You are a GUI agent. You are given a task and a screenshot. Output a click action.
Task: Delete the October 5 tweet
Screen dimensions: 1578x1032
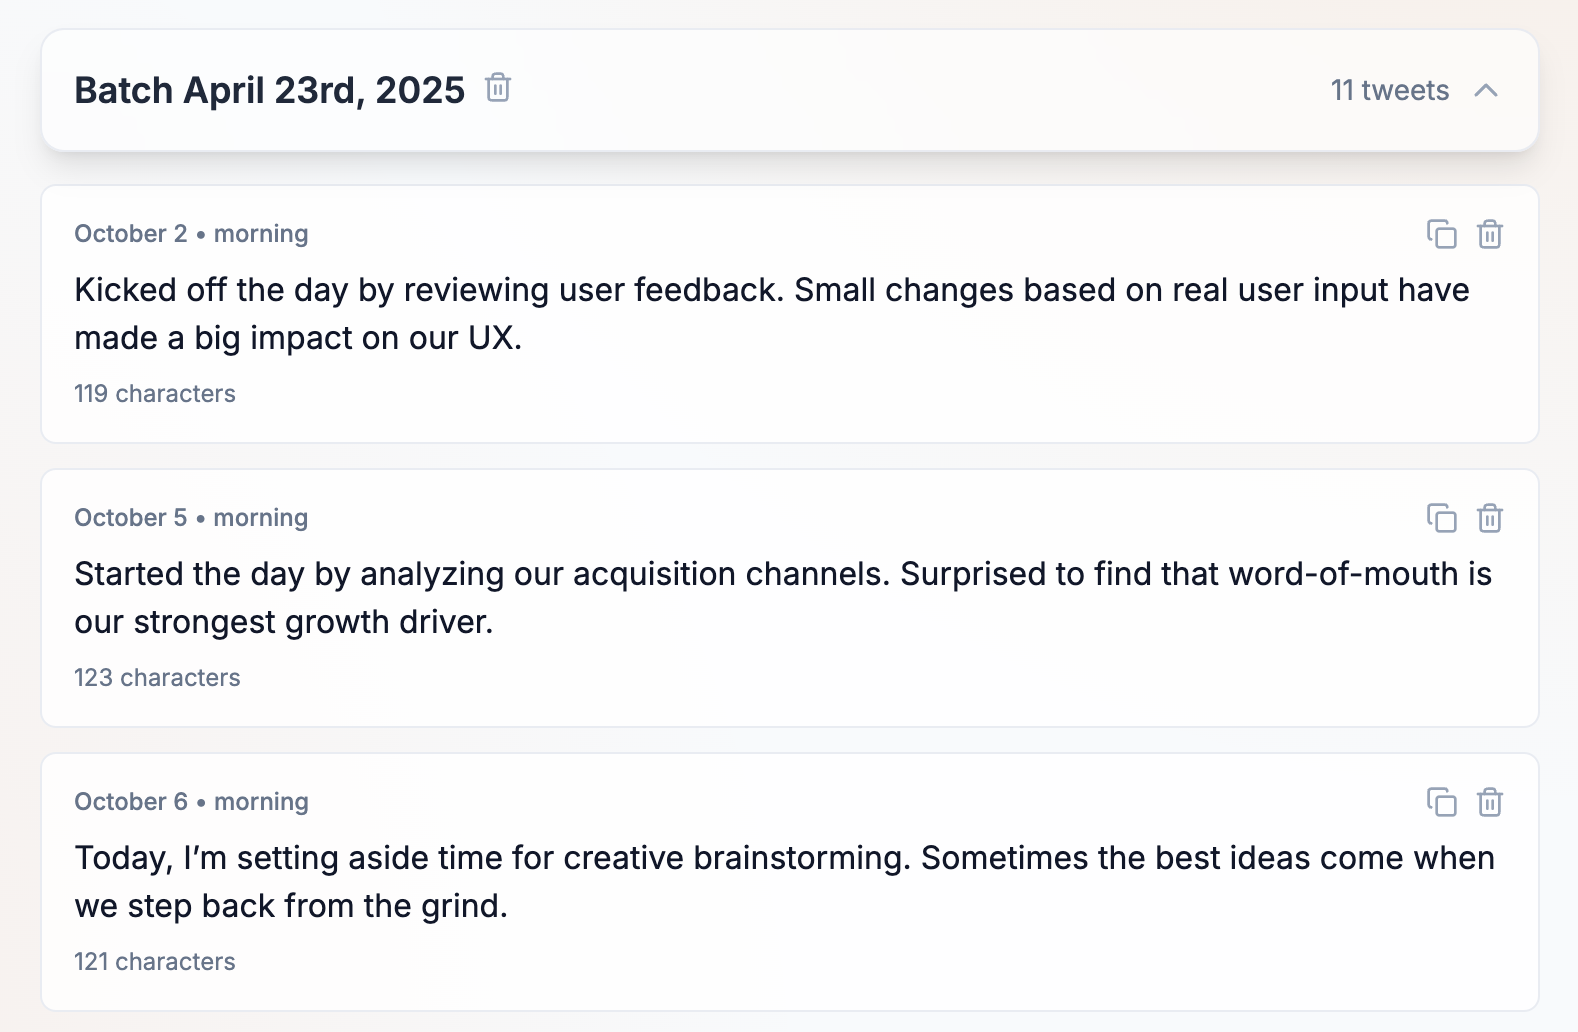pos(1490,518)
